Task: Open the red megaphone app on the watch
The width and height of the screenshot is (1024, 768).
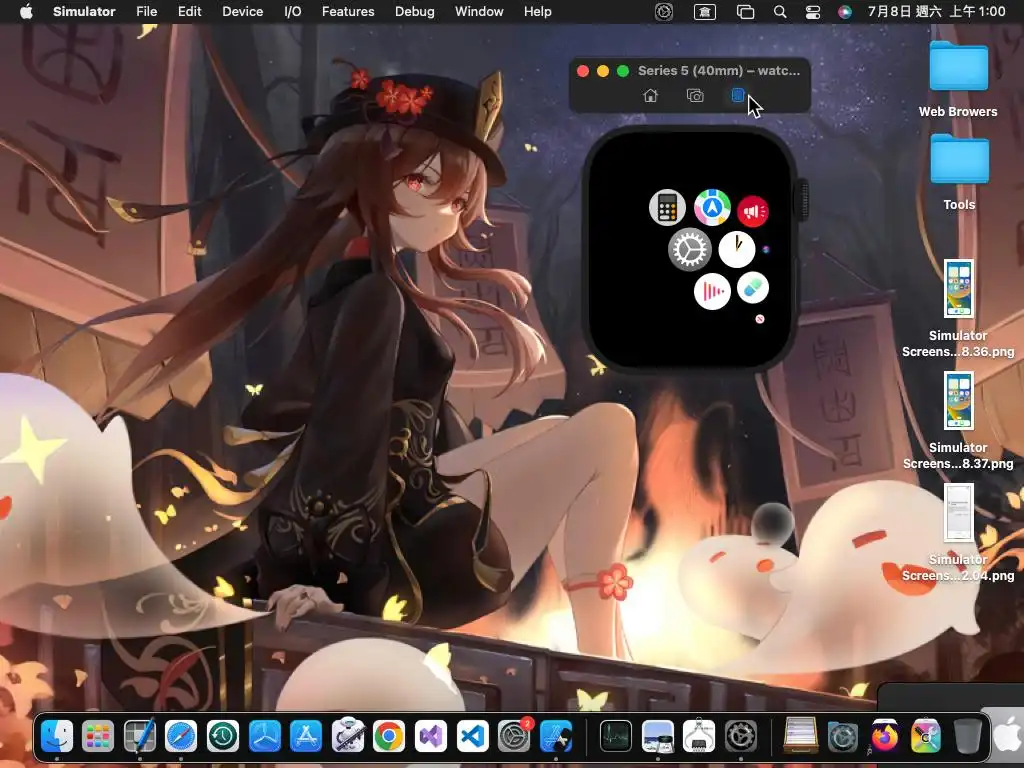Action: pos(752,211)
